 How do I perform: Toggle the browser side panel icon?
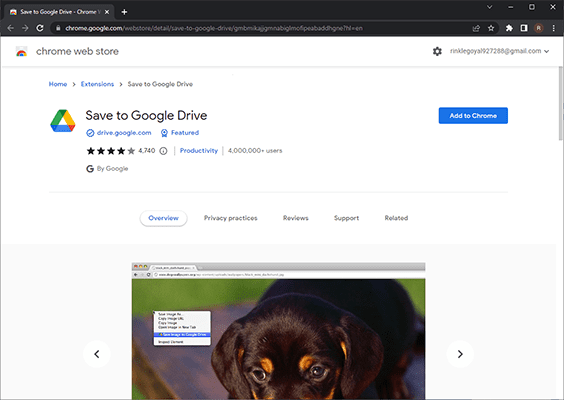tap(524, 28)
